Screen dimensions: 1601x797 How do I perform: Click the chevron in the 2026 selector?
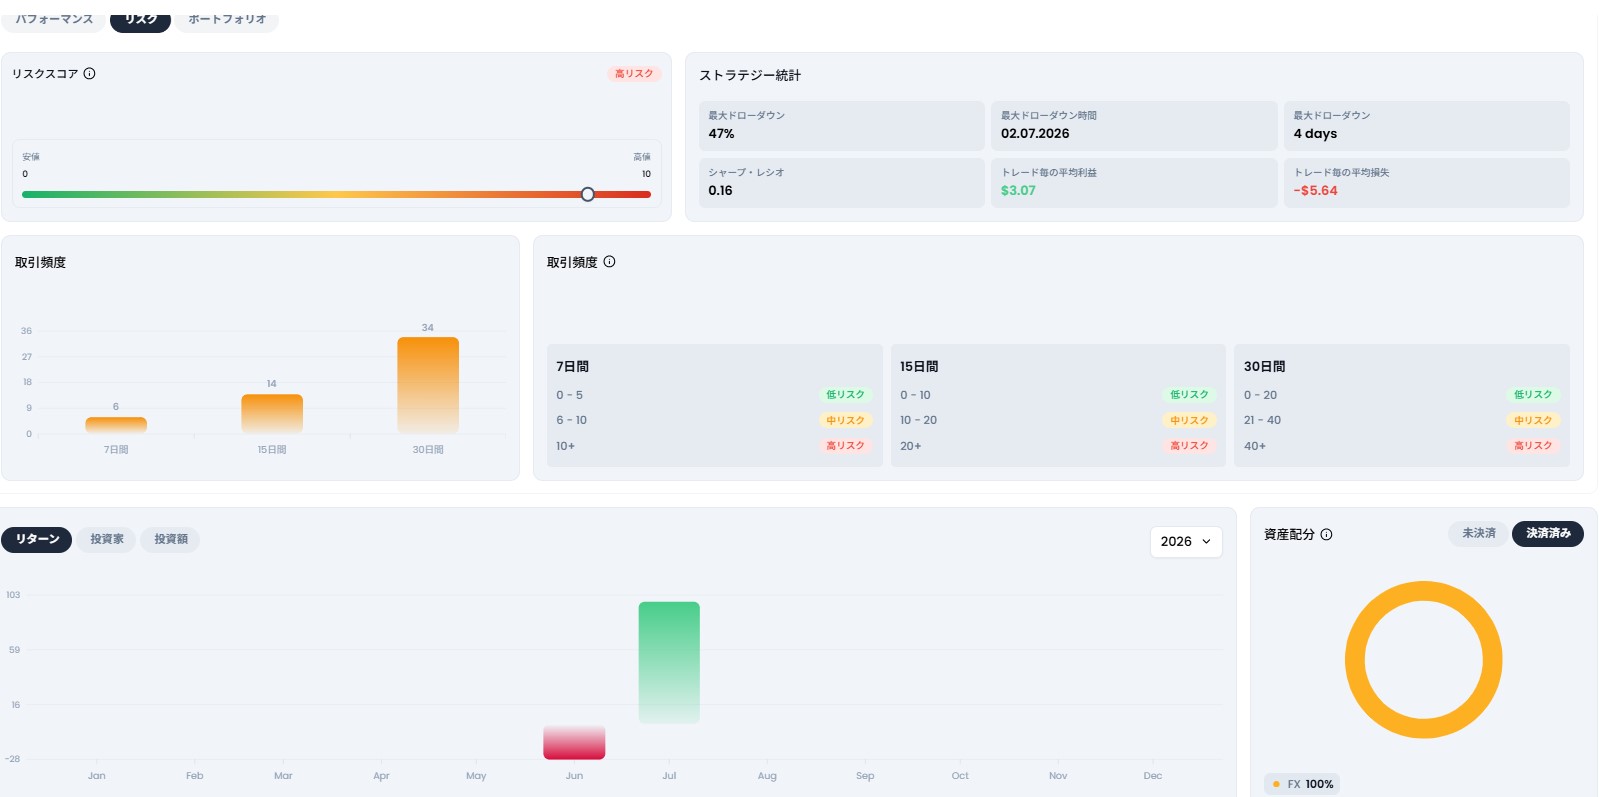pos(1206,541)
